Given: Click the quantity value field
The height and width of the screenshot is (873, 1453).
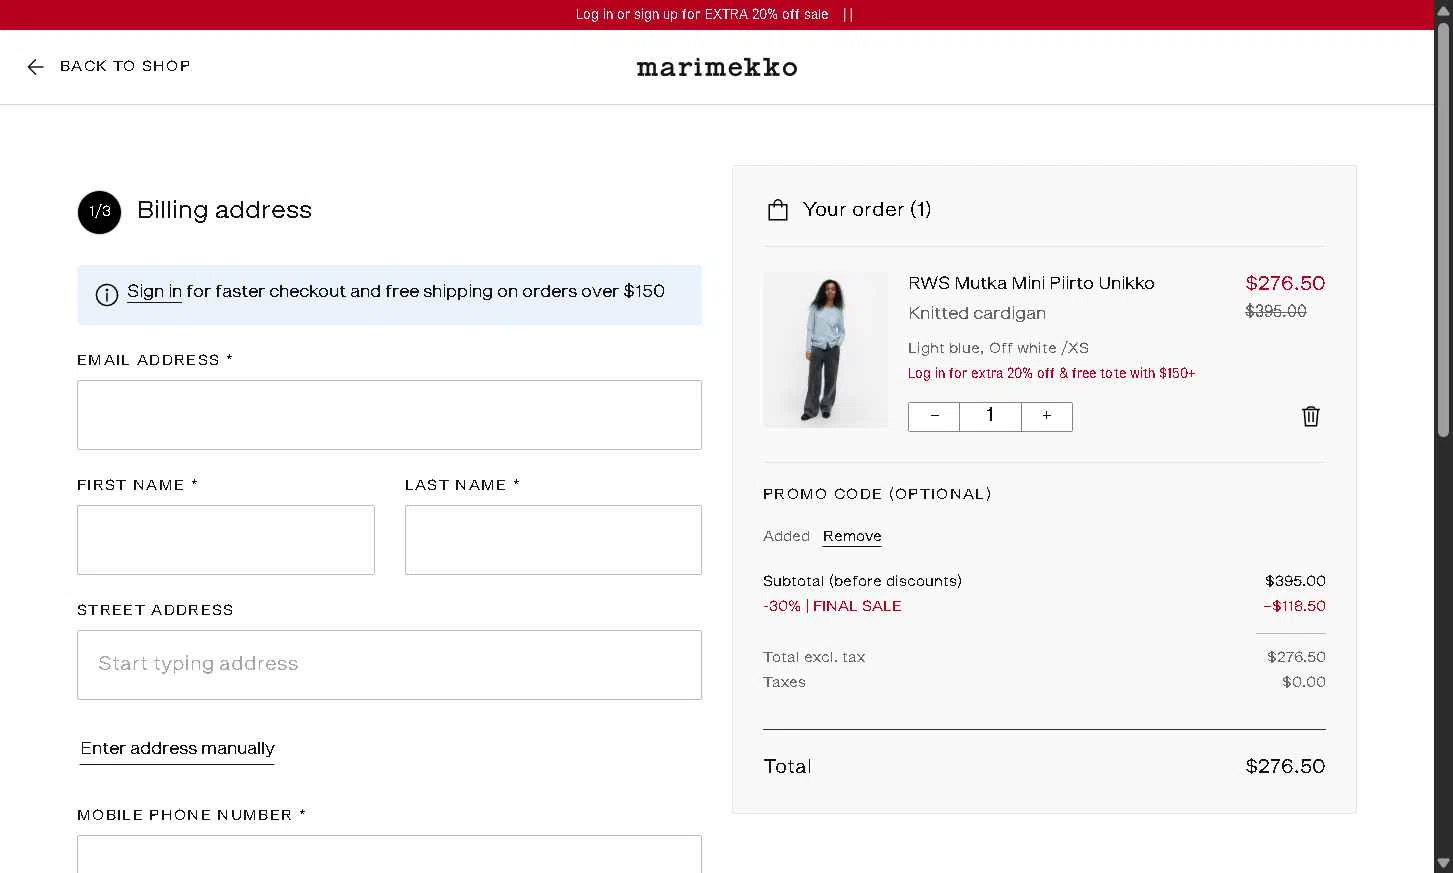Looking at the screenshot, I should click(990, 416).
